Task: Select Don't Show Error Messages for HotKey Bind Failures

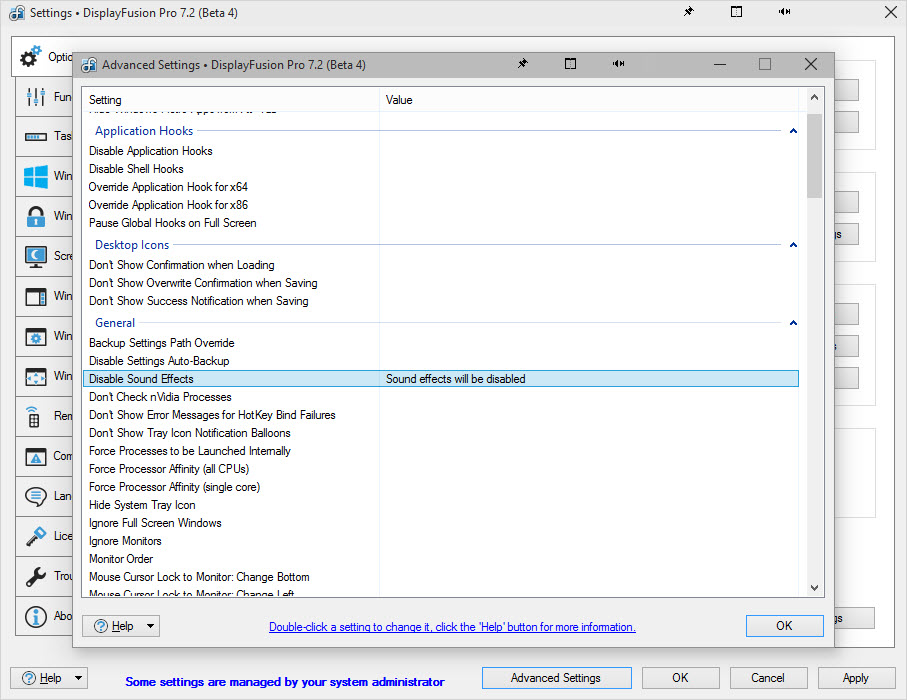Action: 441,415
